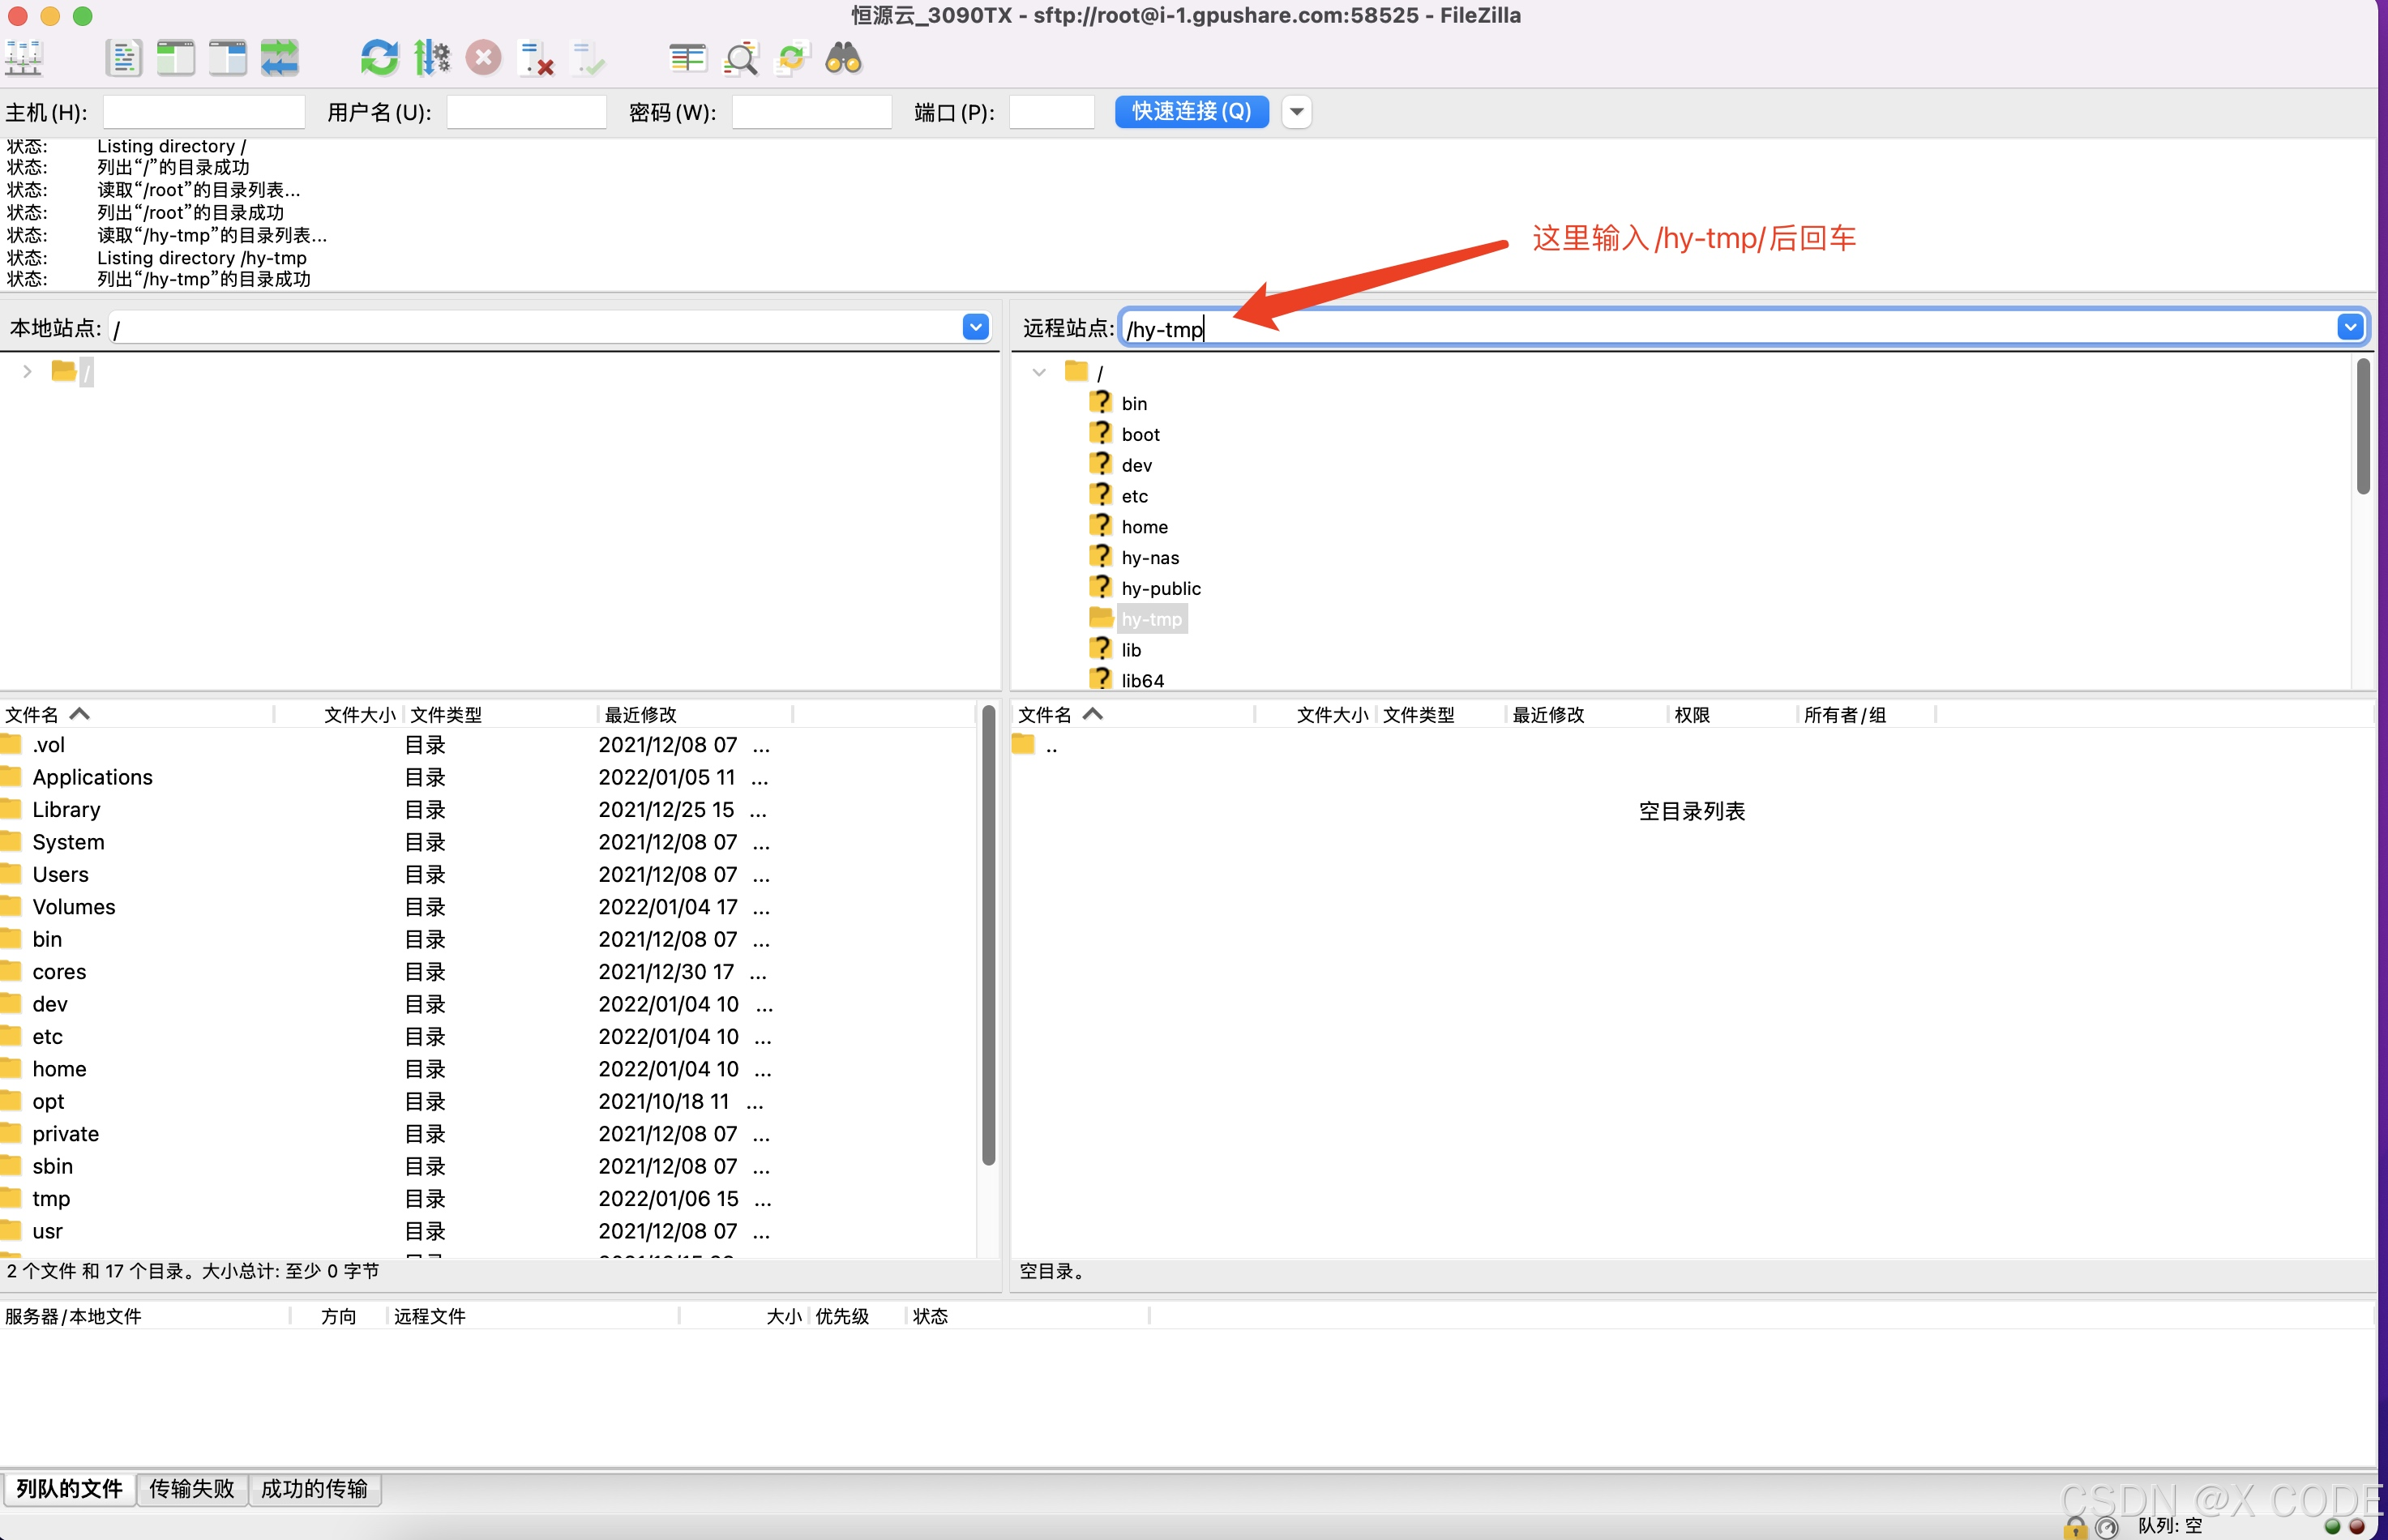The width and height of the screenshot is (2388, 1540).
Task: Expand the local site path dropdown
Action: coord(975,327)
